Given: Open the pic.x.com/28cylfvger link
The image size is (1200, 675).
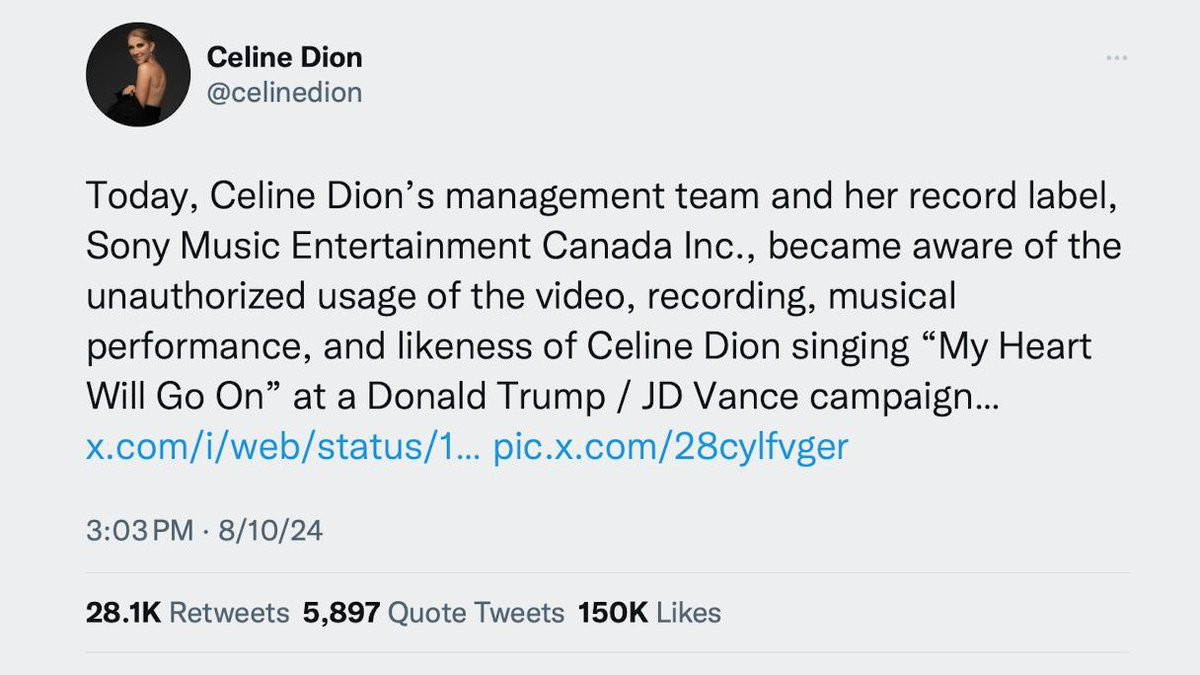Looking at the screenshot, I should point(671,446).
